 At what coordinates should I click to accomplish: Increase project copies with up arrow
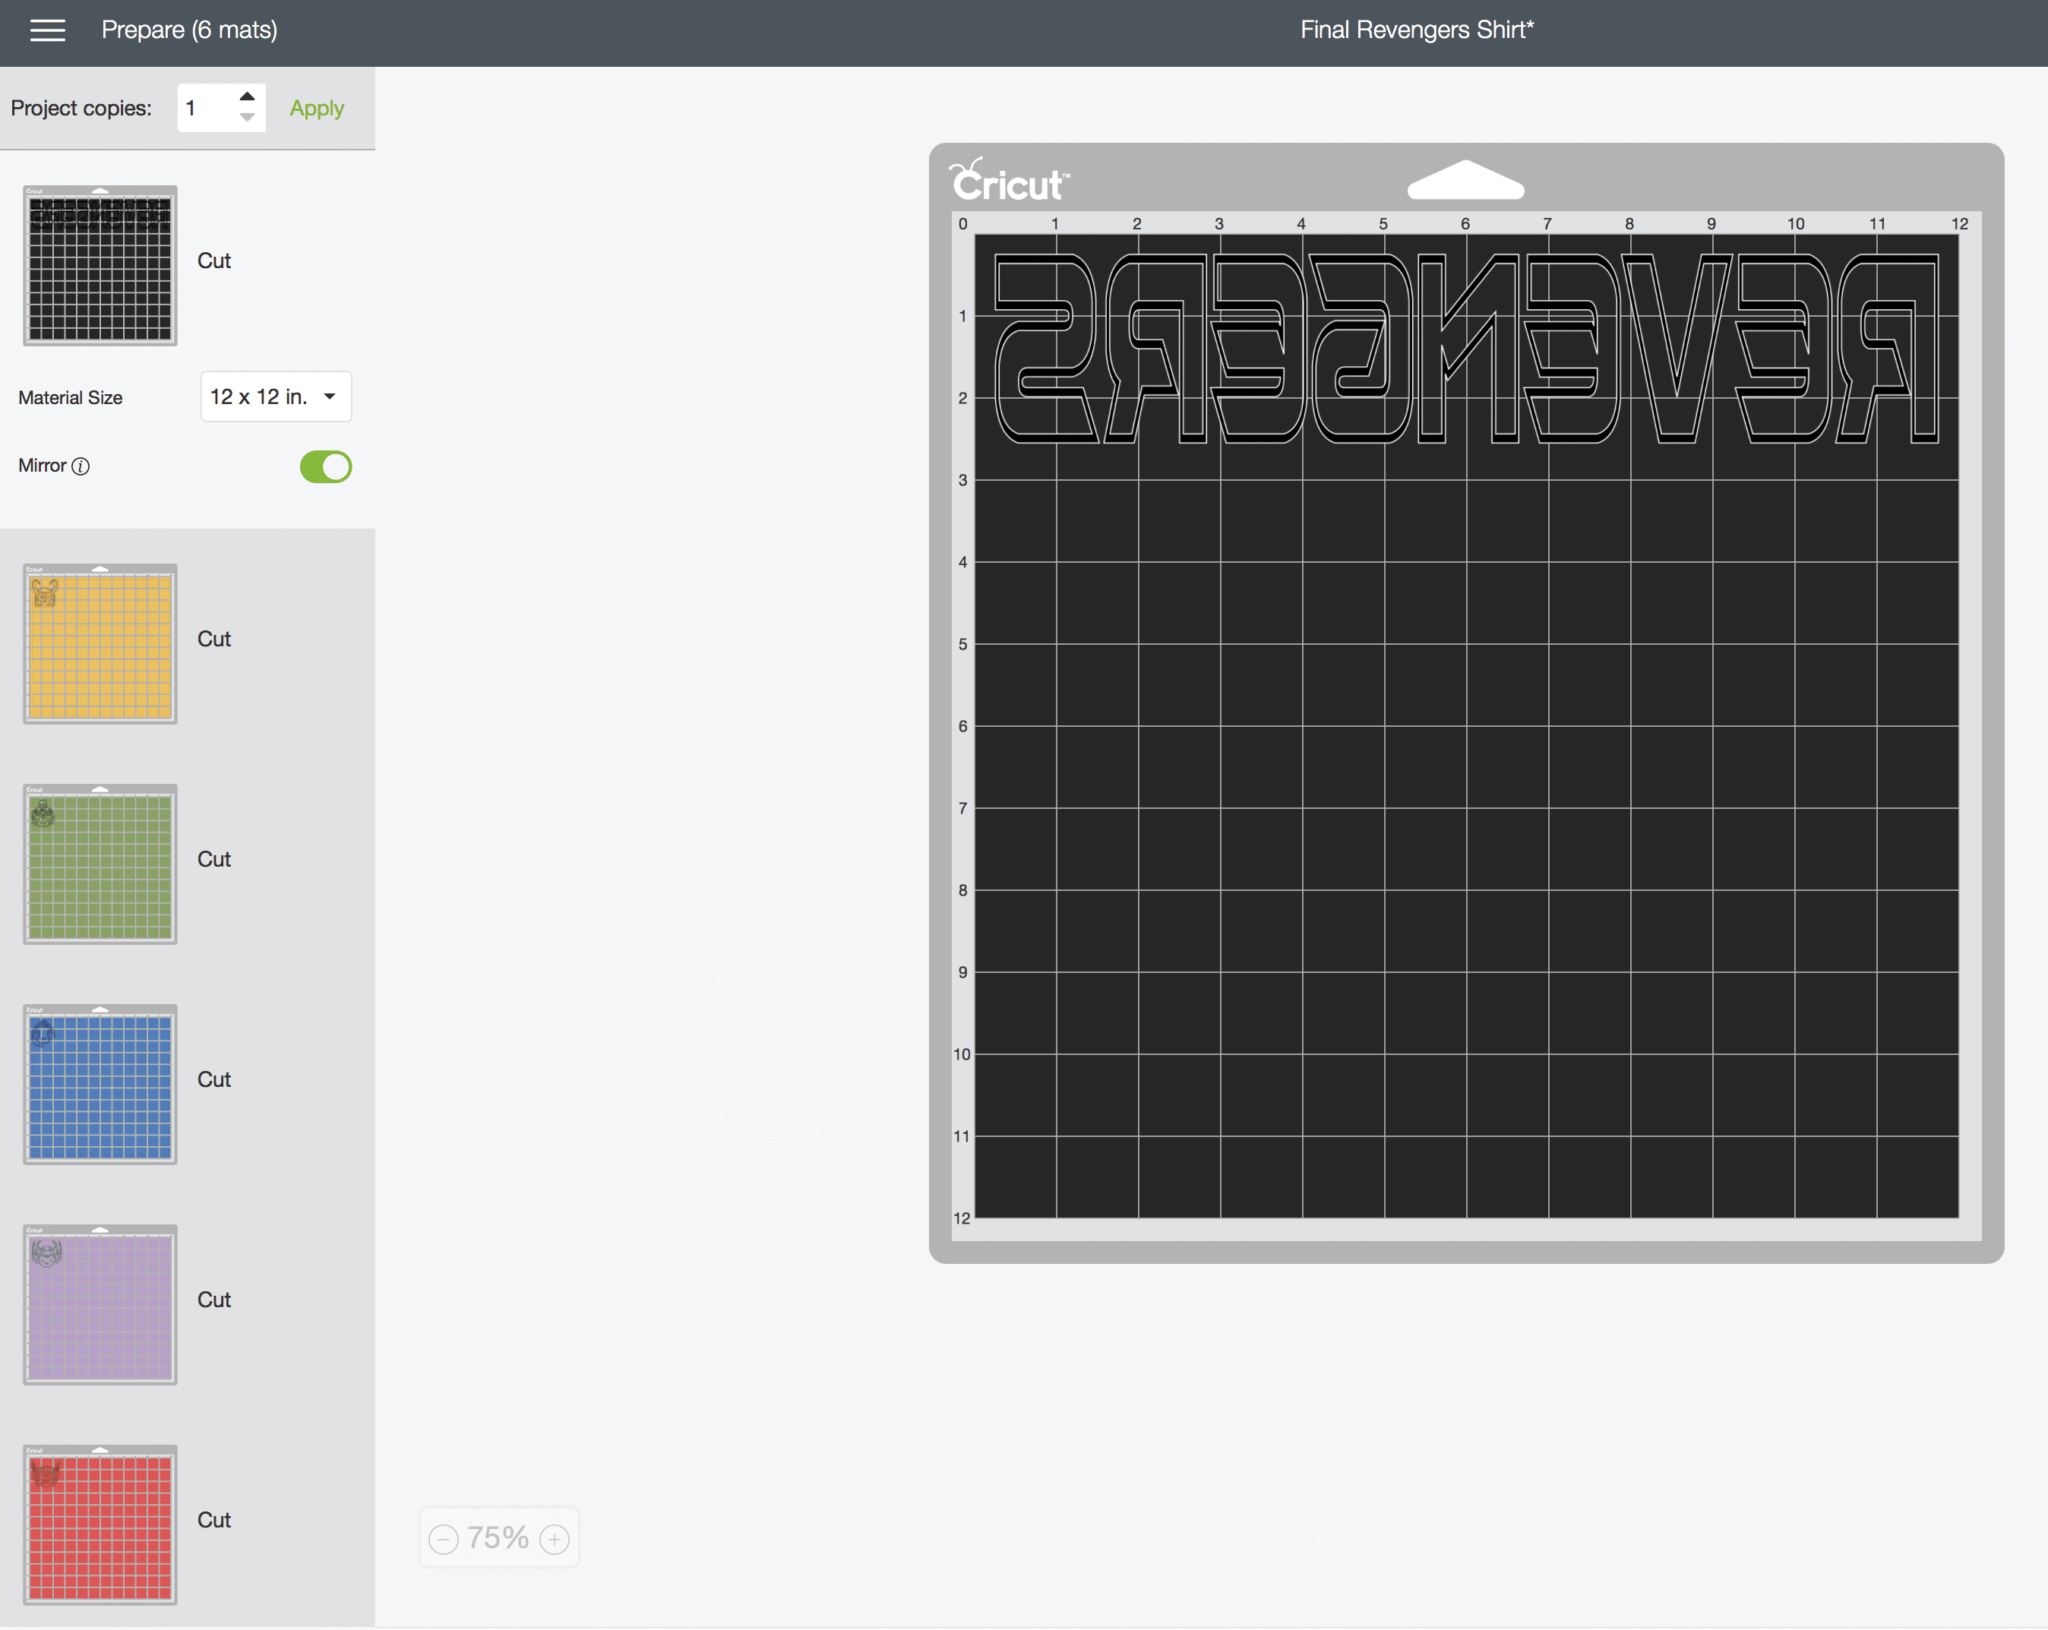pyautogui.click(x=247, y=96)
